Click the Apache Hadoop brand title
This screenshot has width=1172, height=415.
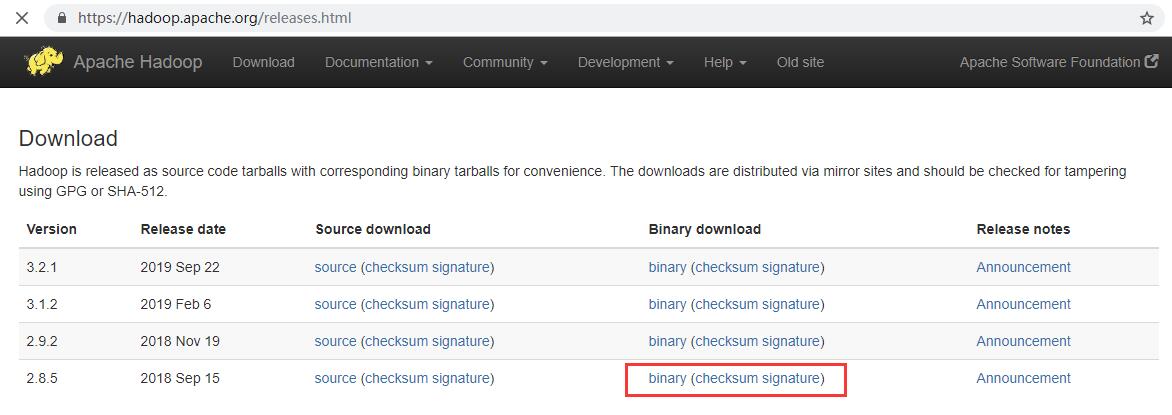click(x=138, y=62)
